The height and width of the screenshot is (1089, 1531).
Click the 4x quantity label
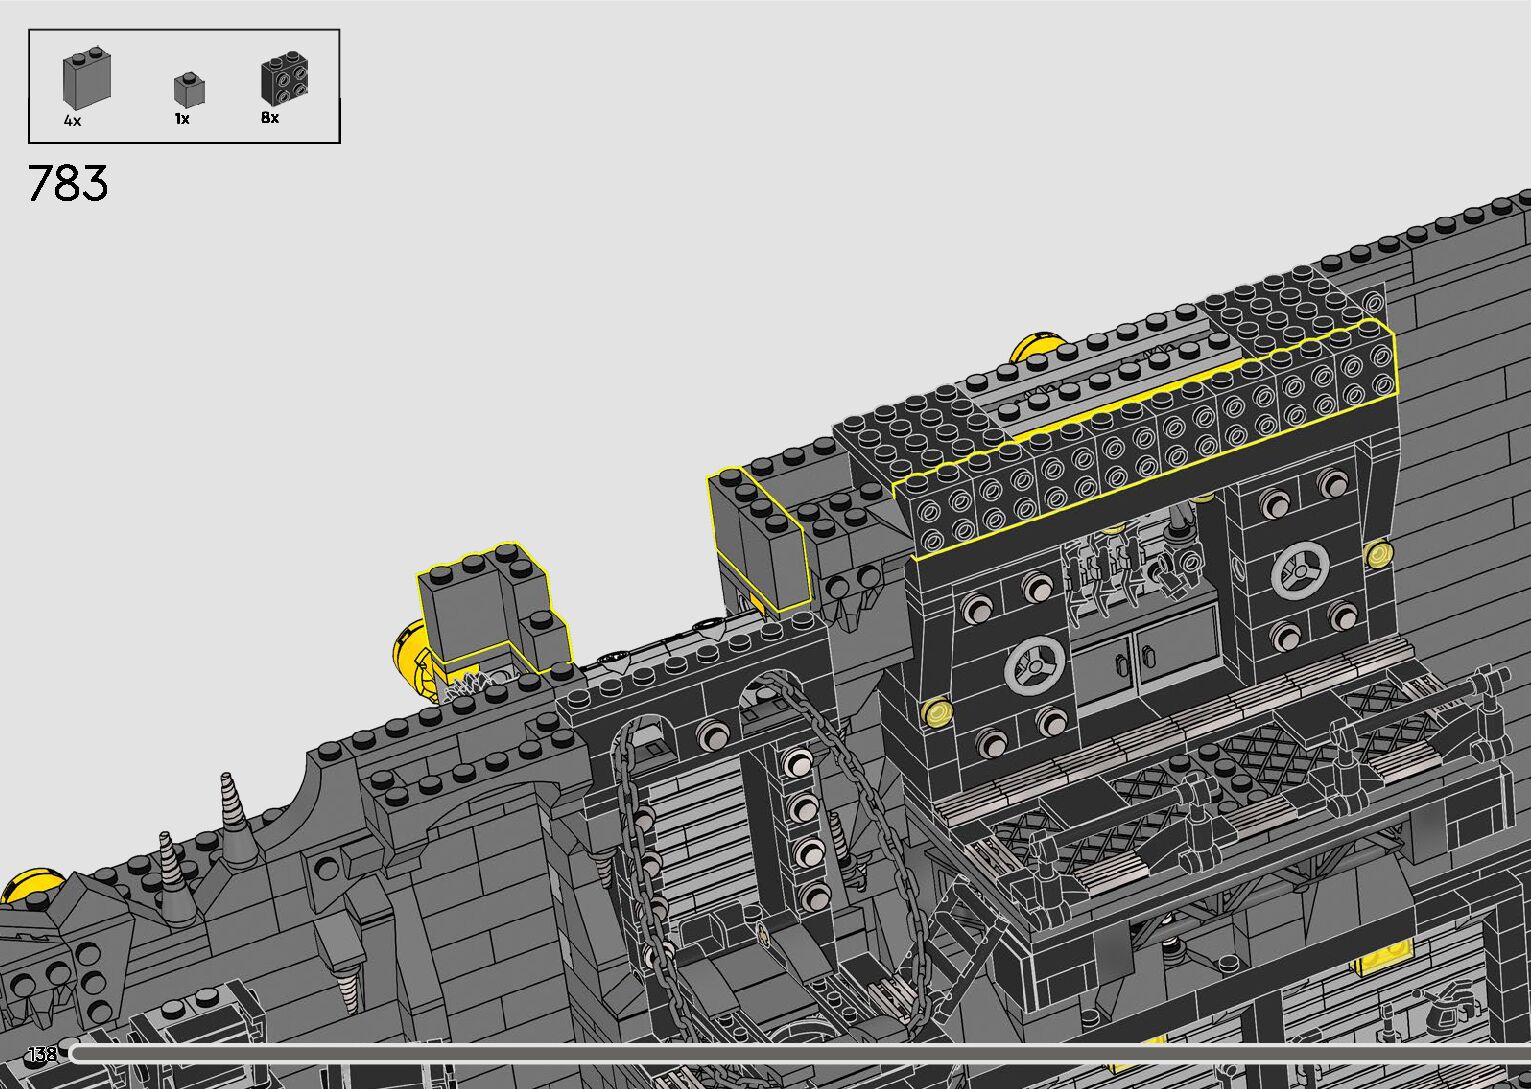pyautogui.click(x=72, y=121)
